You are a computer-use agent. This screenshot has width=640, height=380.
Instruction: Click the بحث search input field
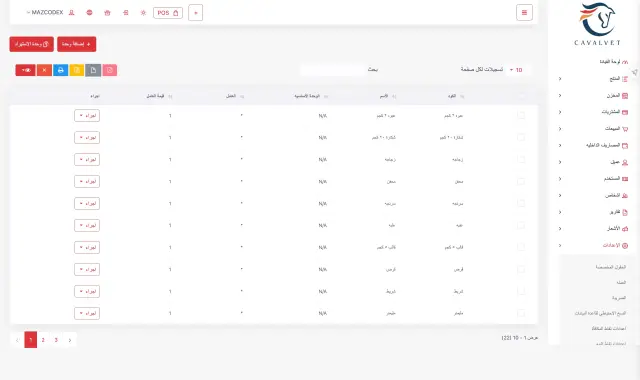click(333, 70)
